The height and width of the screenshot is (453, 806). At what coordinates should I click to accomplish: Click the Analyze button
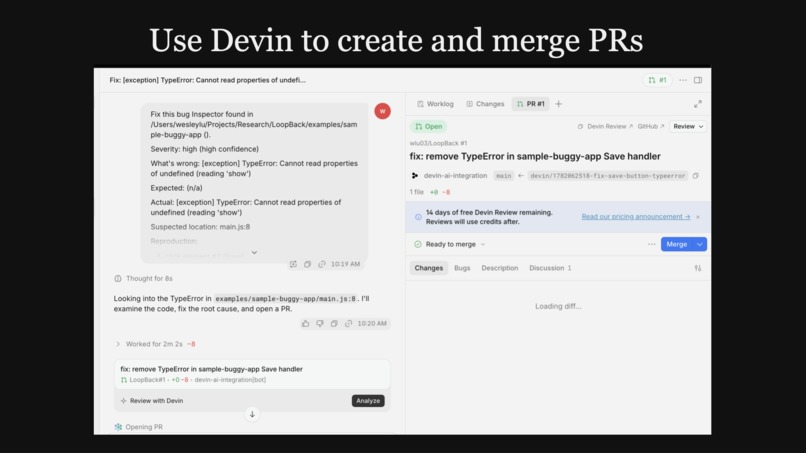coord(368,401)
